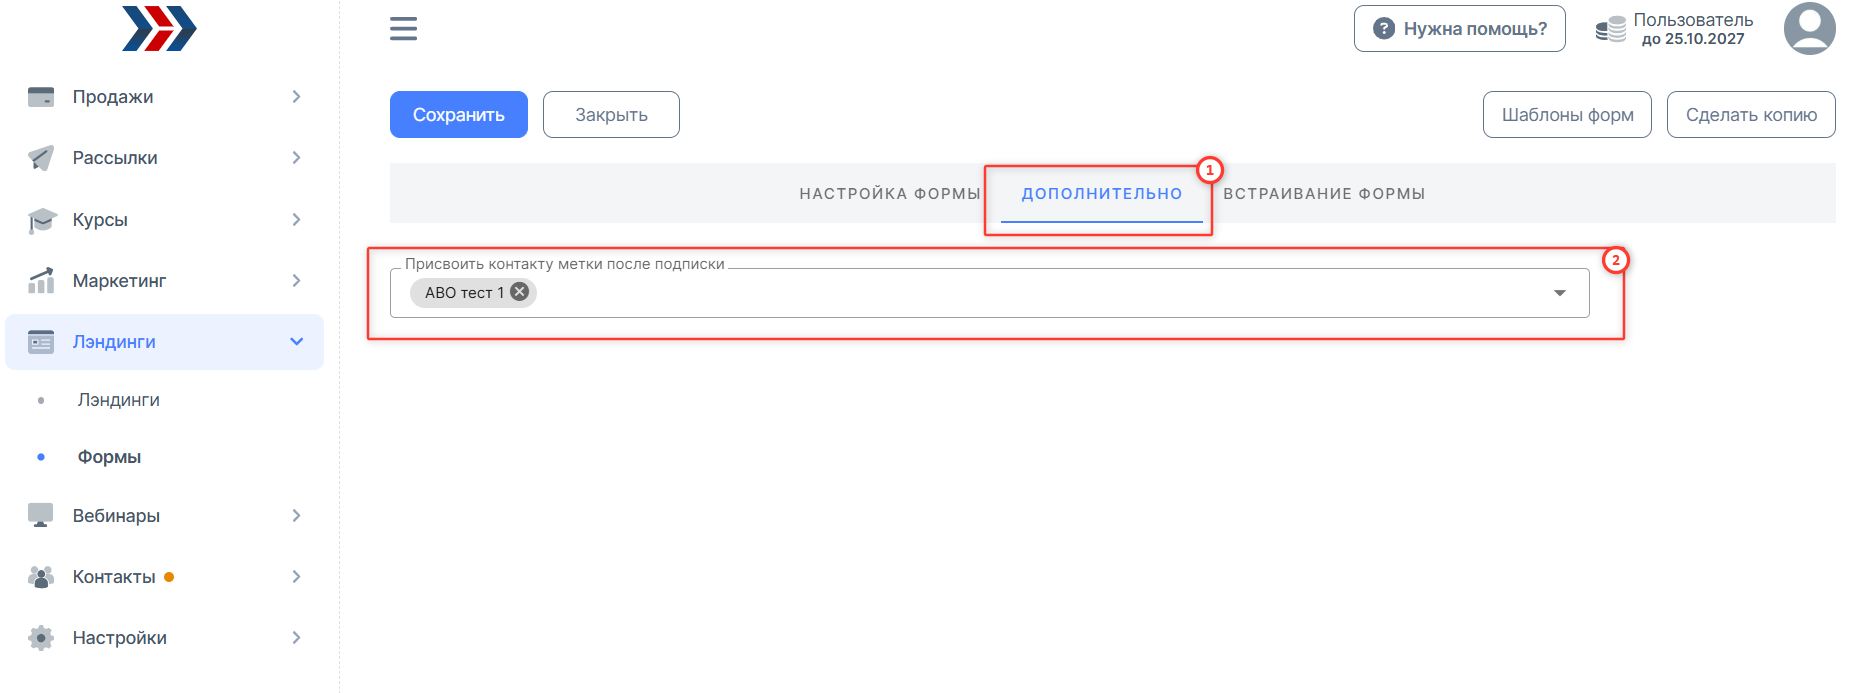This screenshot has height=693, width=1870.
Task: Remove the АВО тест 1 tag
Action: click(520, 292)
